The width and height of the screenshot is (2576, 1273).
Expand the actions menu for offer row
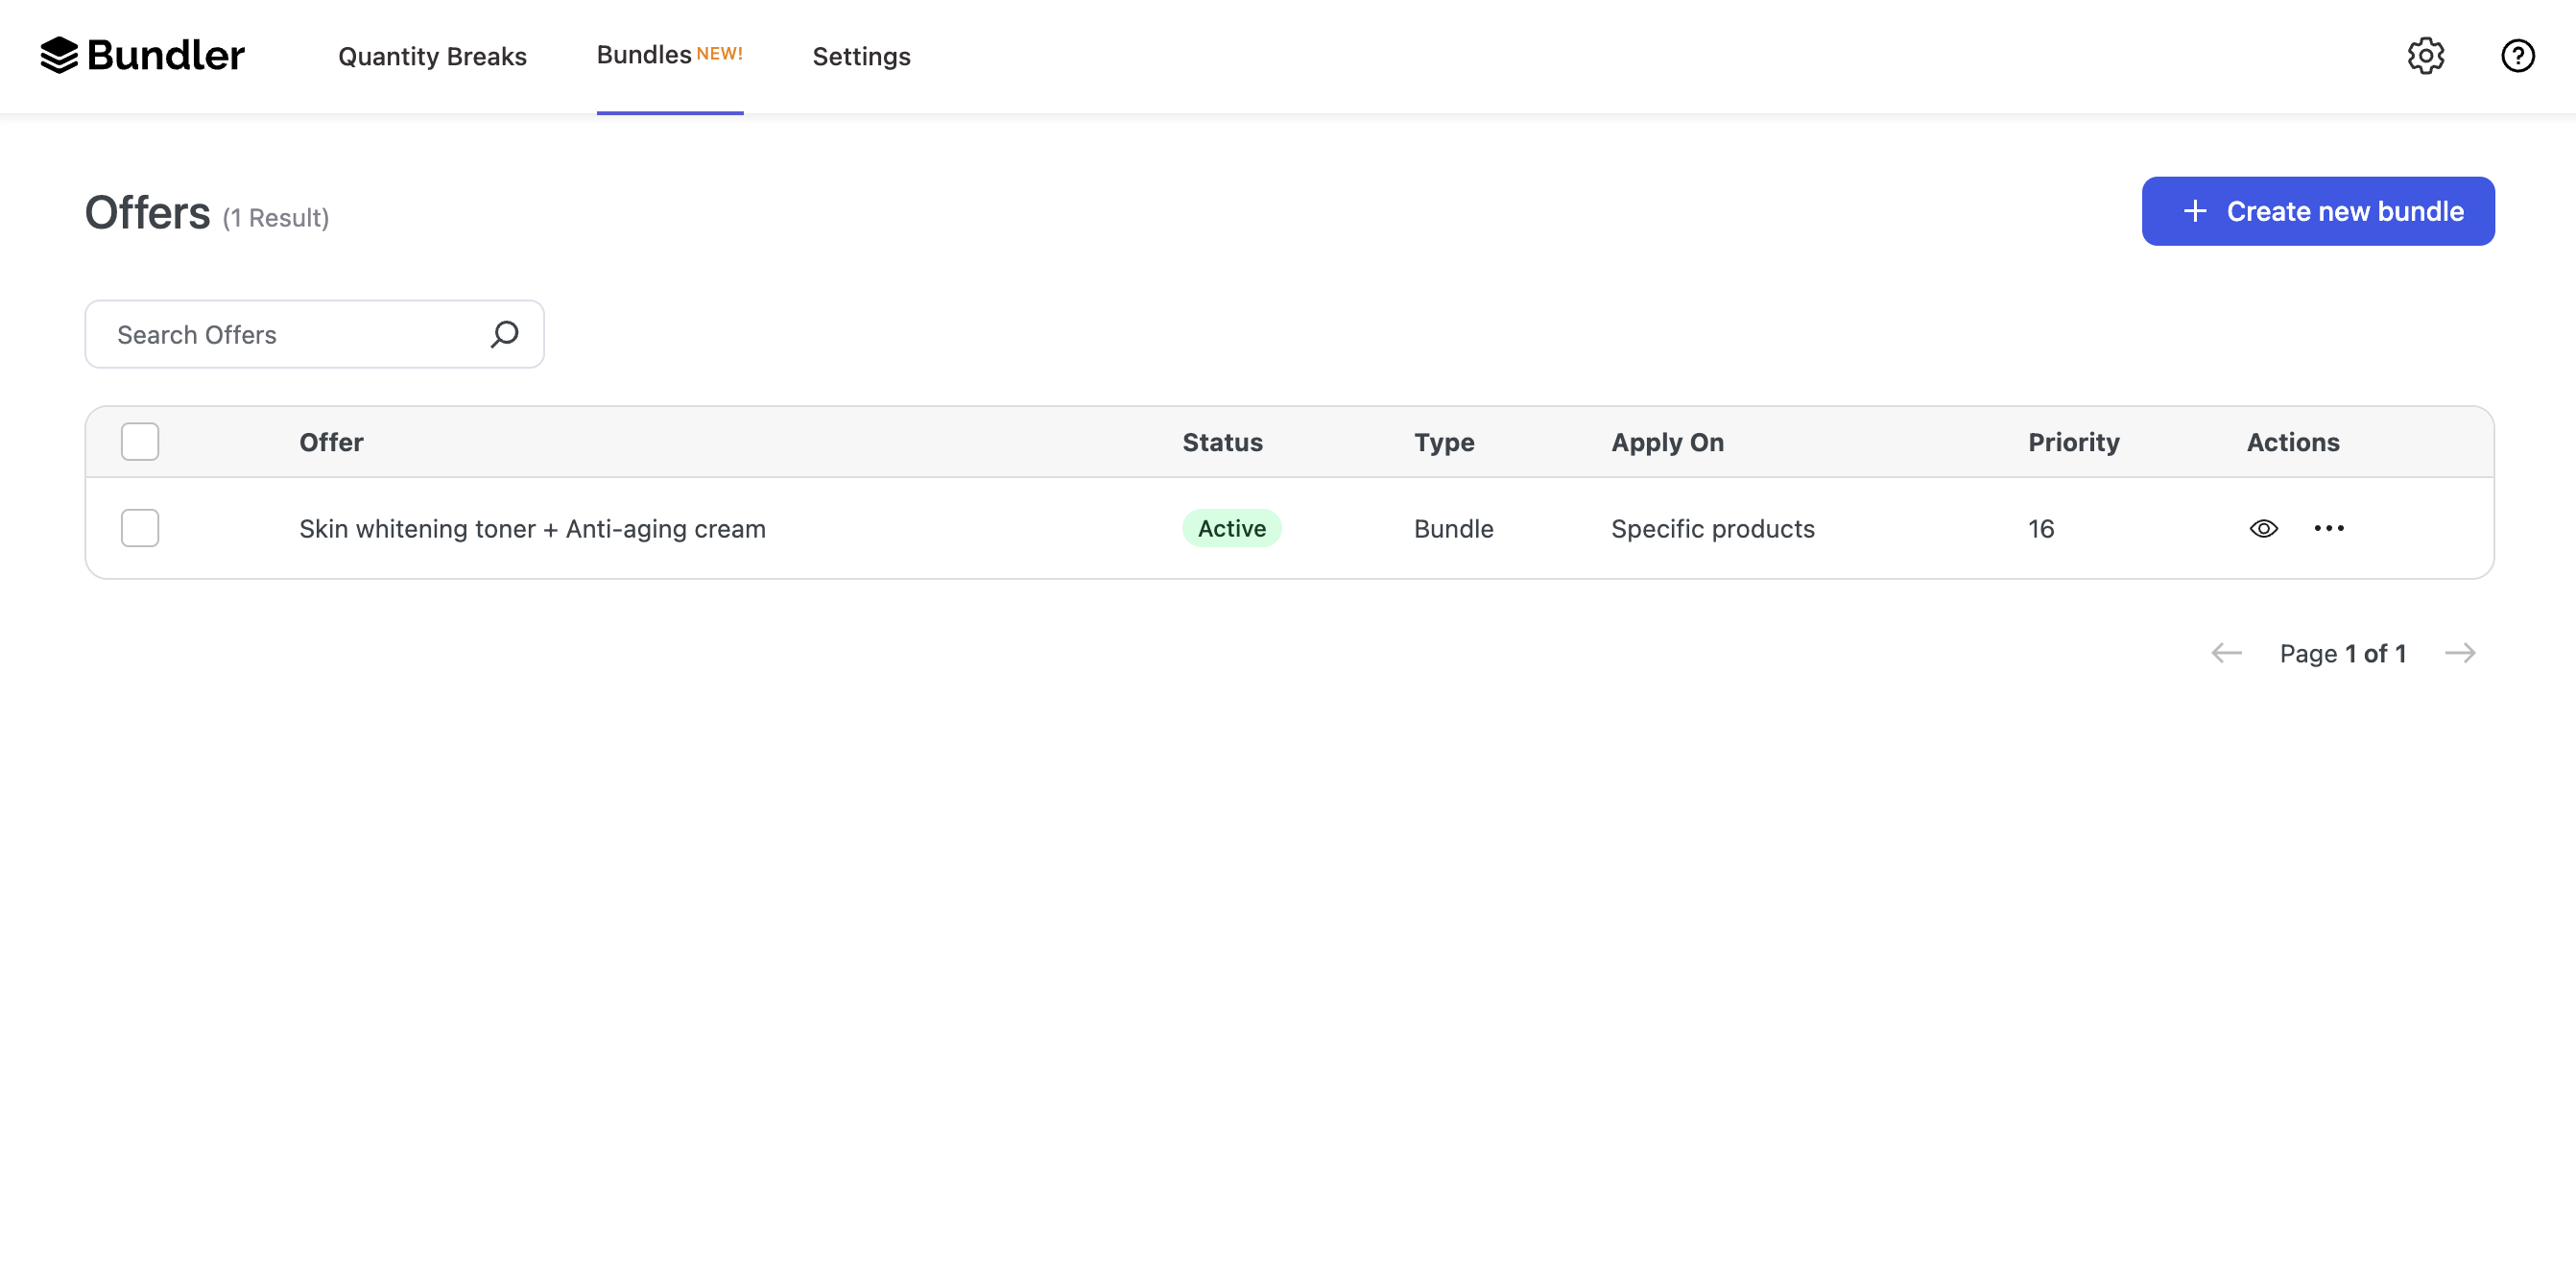2328,527
